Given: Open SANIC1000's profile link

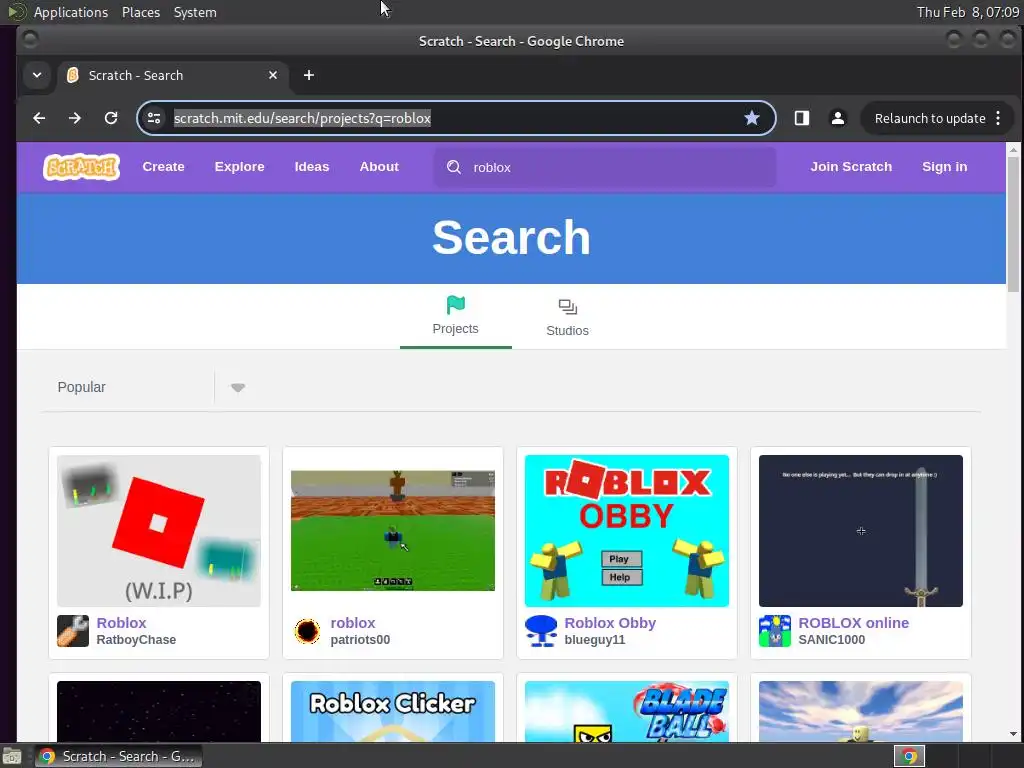Looking at the screenshot, I should 831,640.
